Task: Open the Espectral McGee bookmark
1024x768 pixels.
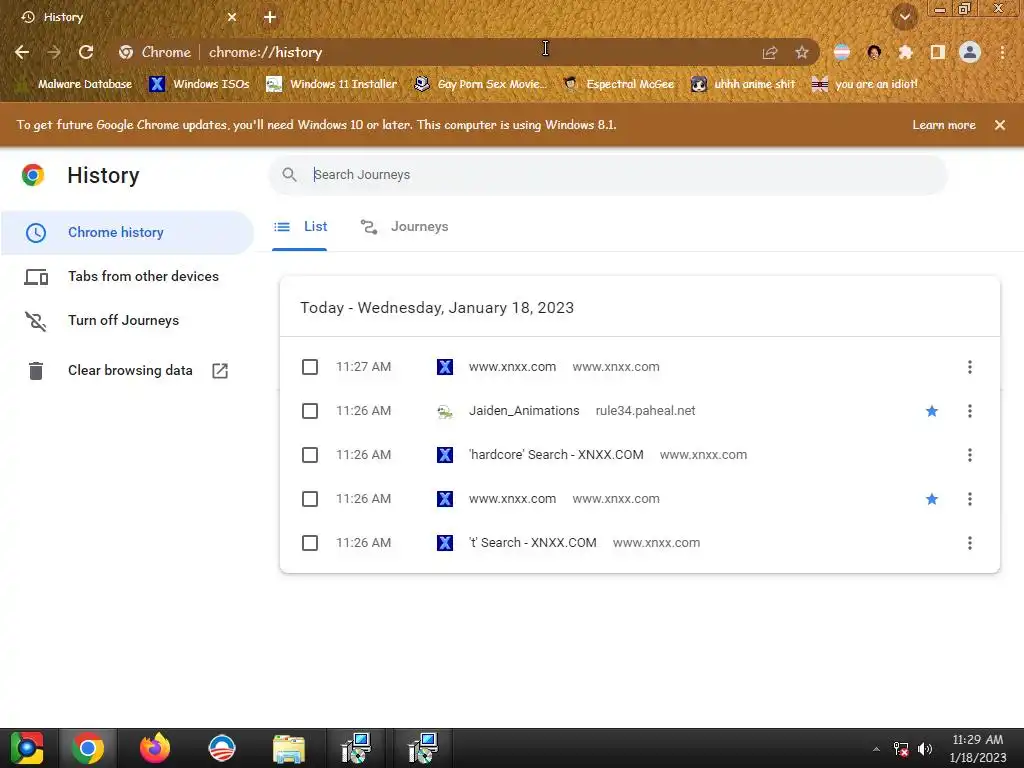Action: tap(618, 84)
